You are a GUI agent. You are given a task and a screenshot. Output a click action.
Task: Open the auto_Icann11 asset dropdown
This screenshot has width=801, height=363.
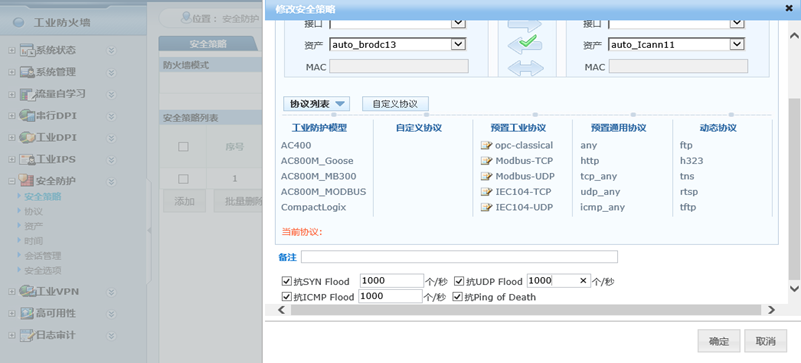click(737, 44)
